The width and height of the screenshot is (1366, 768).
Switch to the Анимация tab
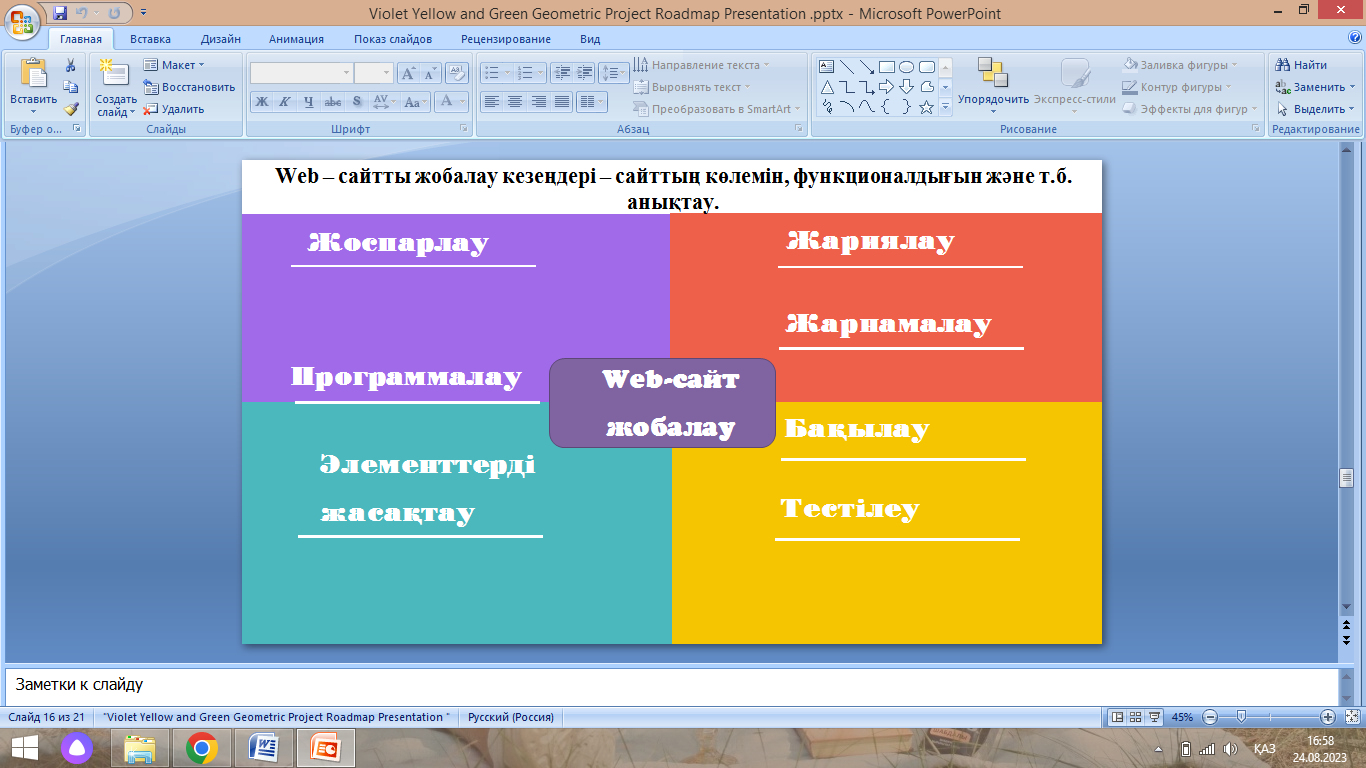[296, 39]
